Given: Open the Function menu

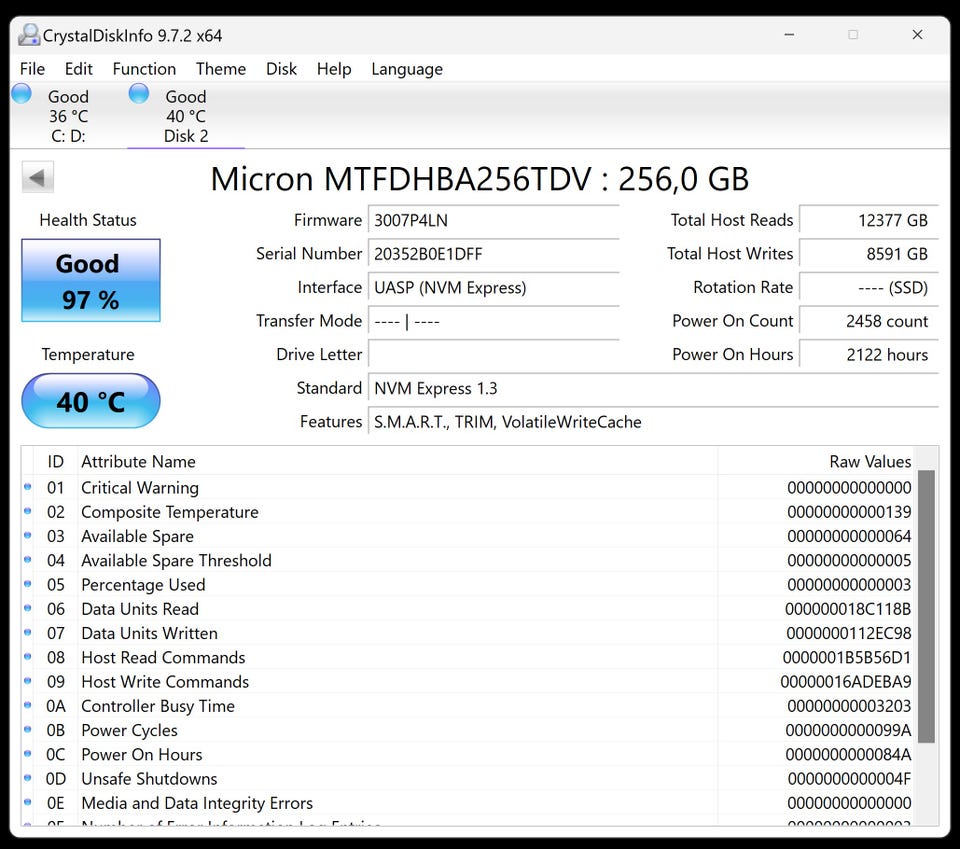Looking at the screenshot, I should click(x=144, y=69).
